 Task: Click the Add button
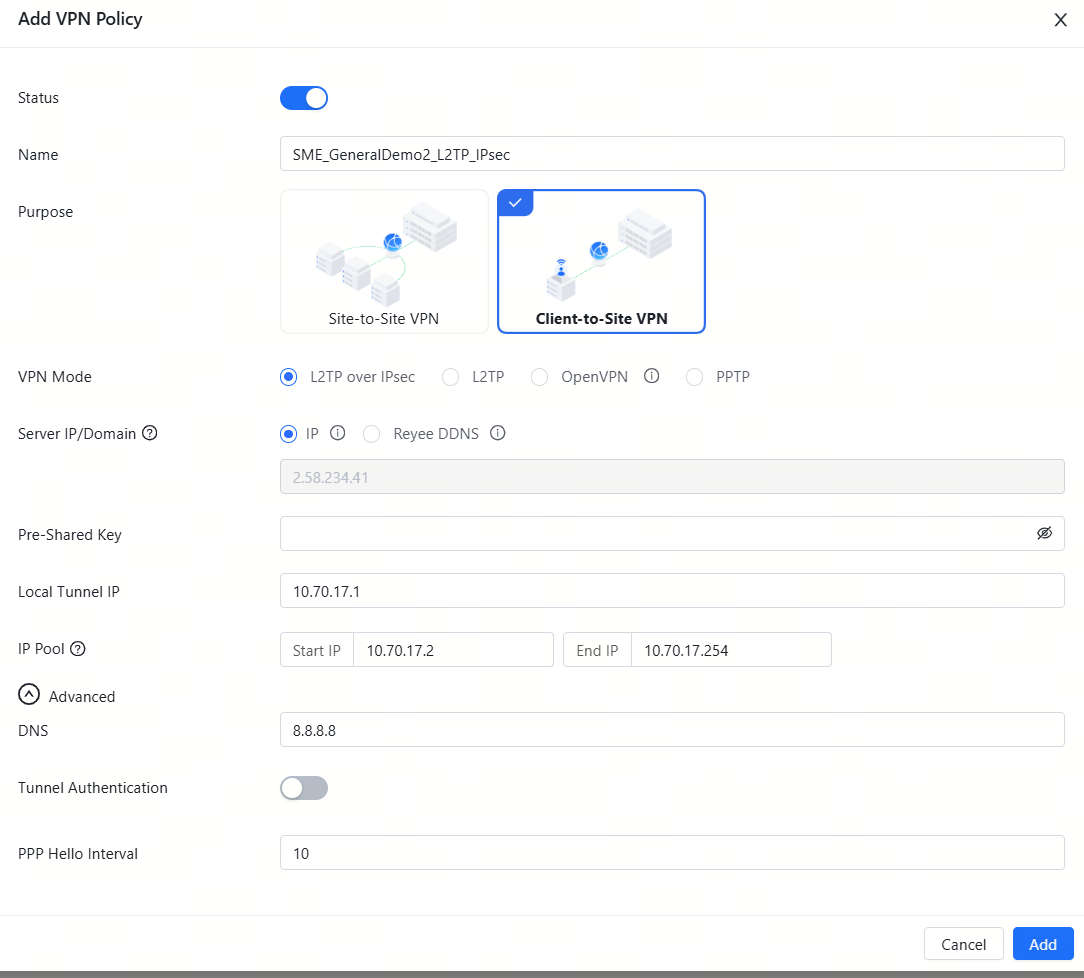1042,945
